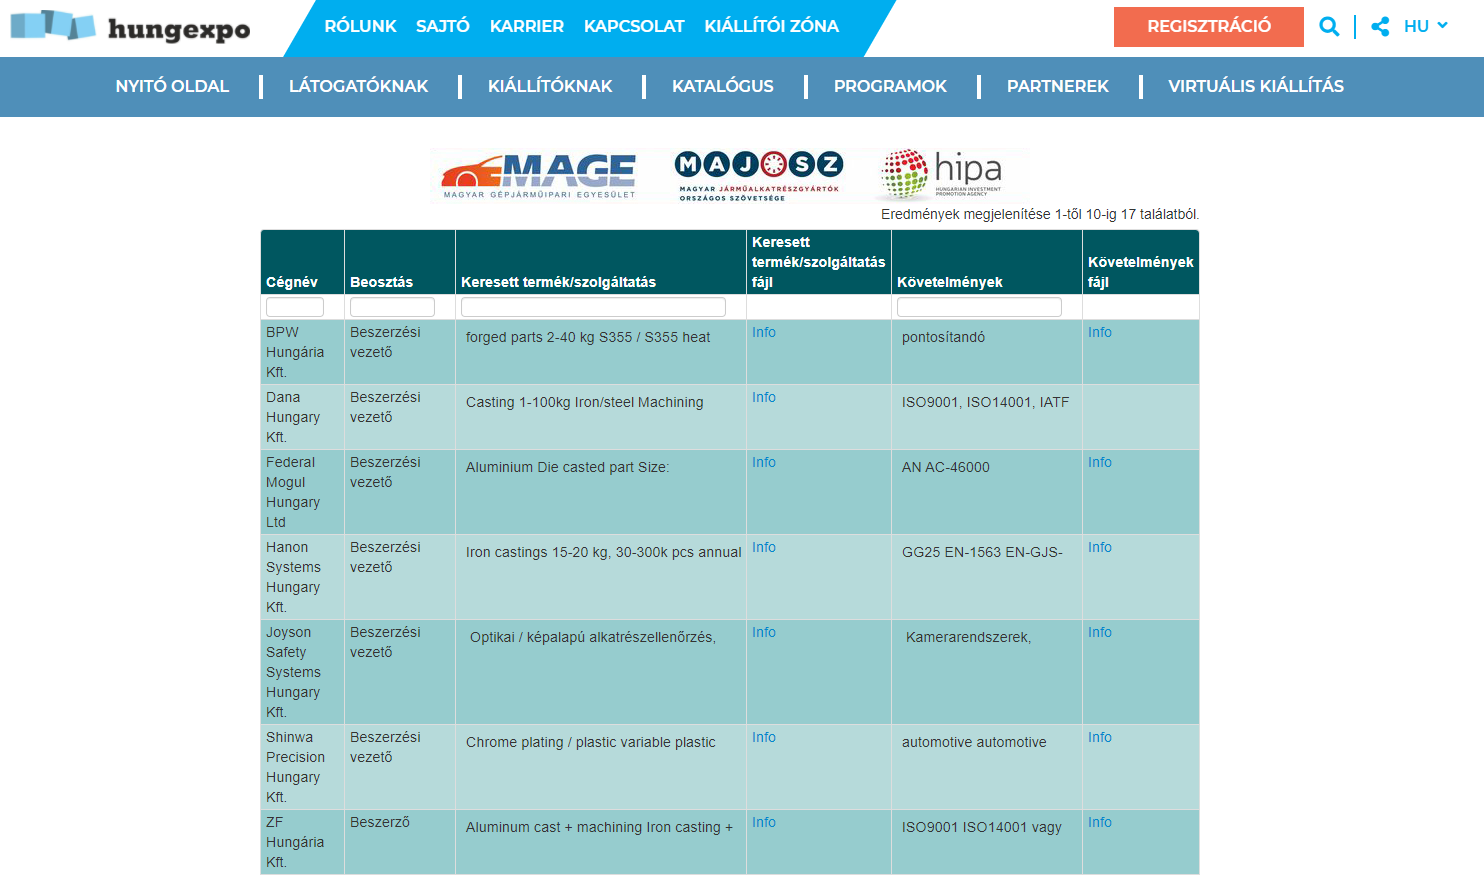Open the KAPCSOLAT menu item
The width and height of the screenshot is (1484, 875).
tap(634, 26)
